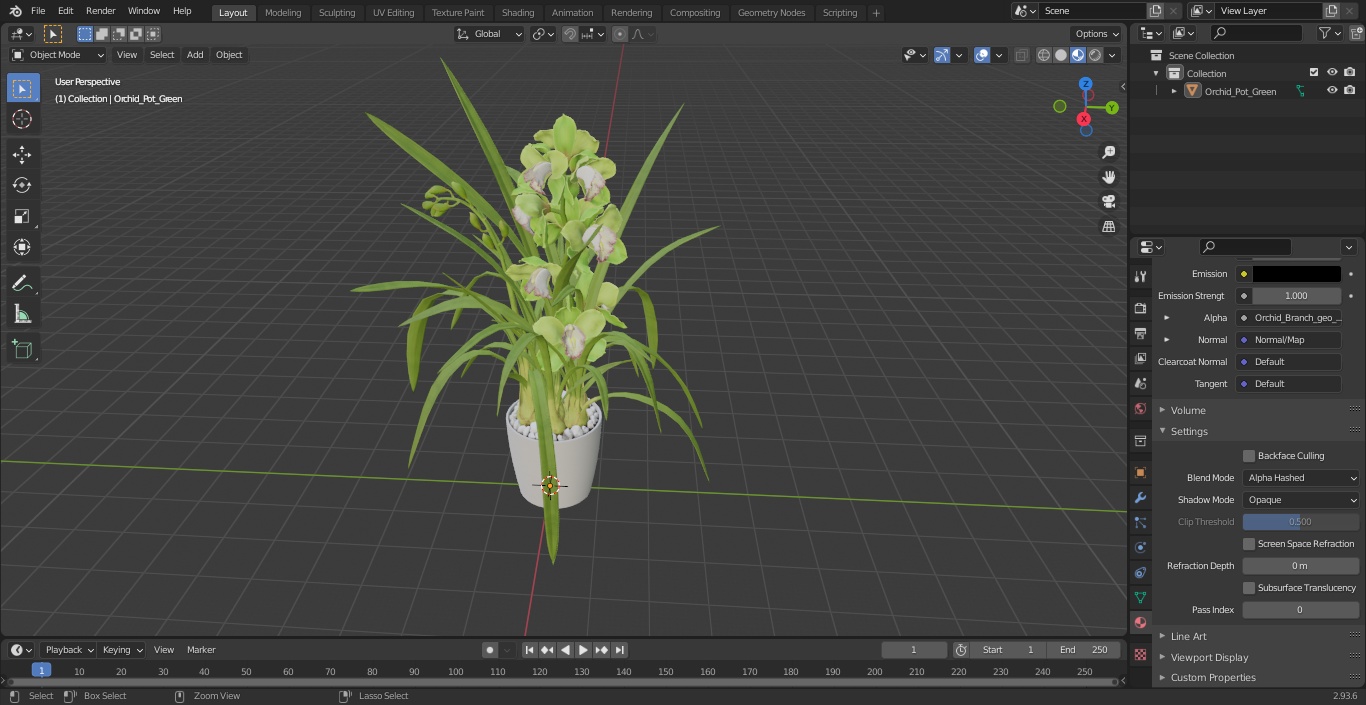Image resolution: width=1366 pixels, height=705 pixels.
Task: Open the Tool properties tab
Action: [x=1140, y=276]
